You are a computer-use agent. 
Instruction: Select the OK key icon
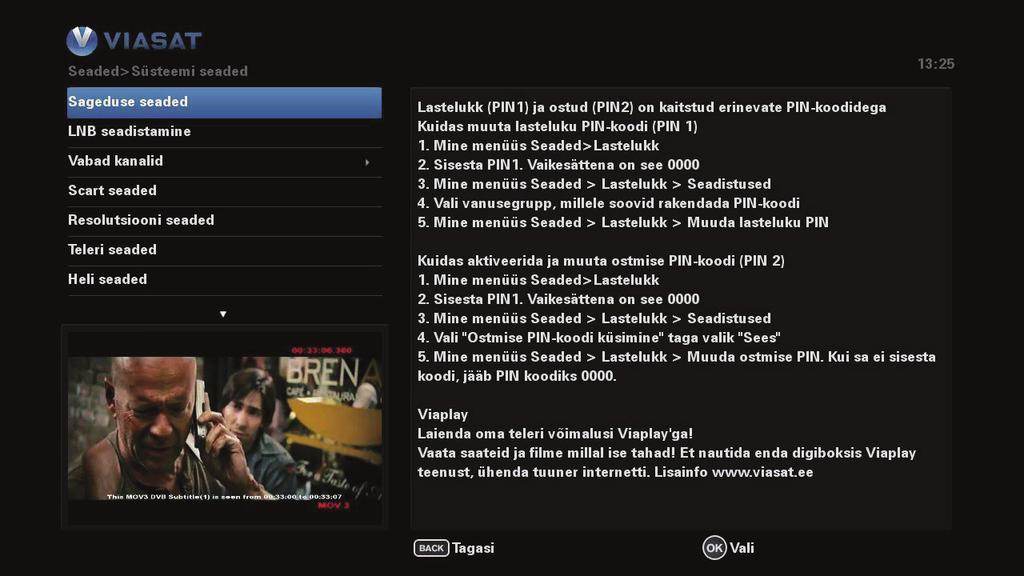714,548
